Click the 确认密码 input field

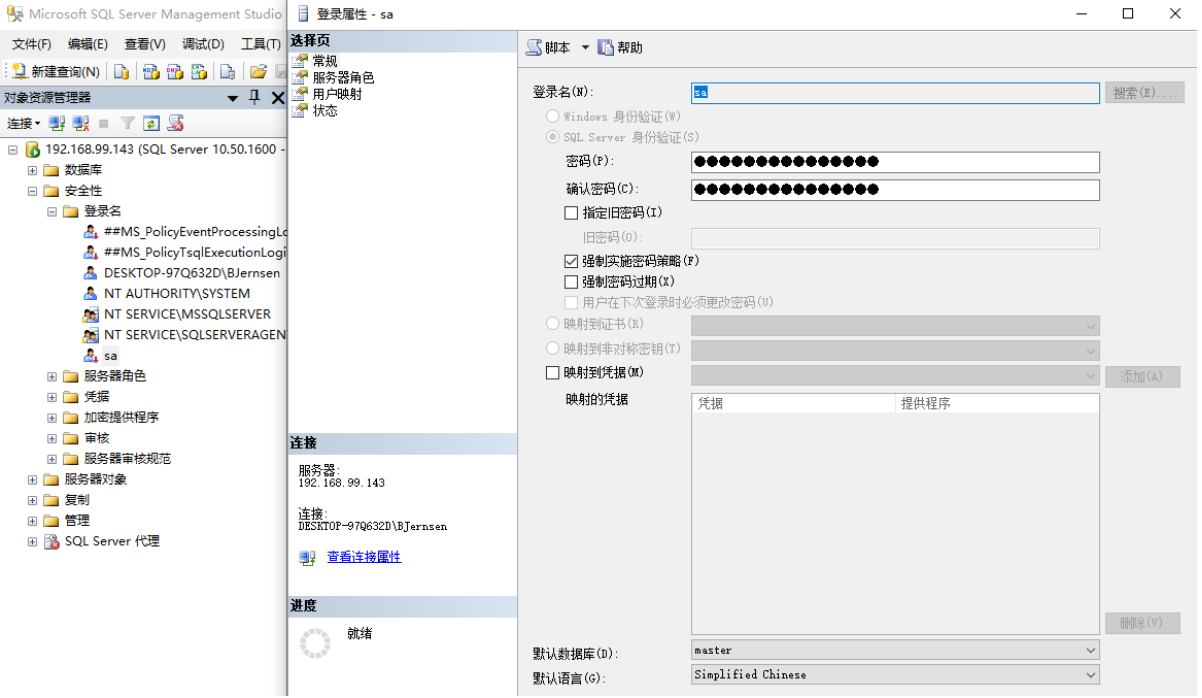[895, 190]
